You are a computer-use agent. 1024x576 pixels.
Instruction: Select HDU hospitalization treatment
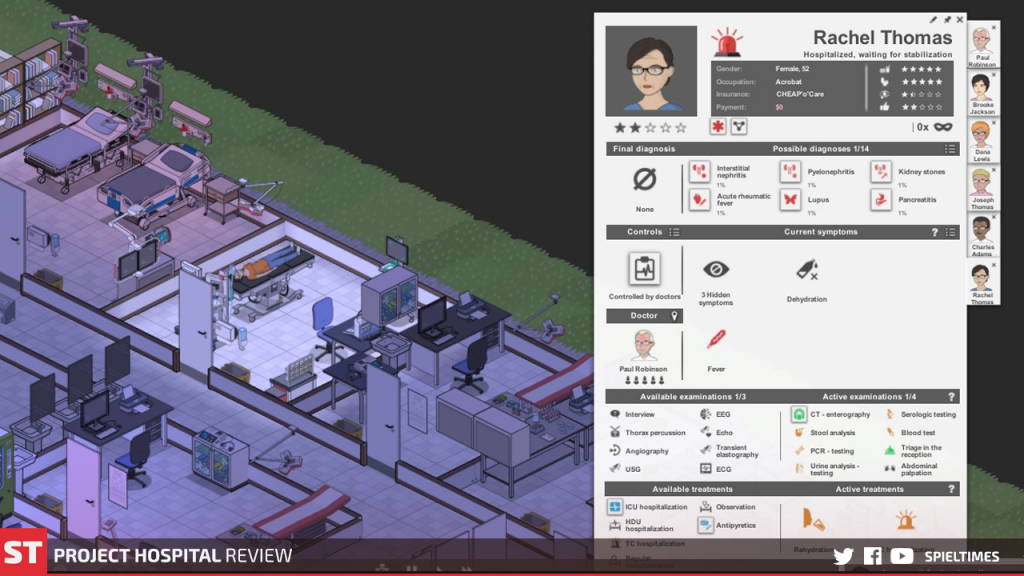point(641,525)
